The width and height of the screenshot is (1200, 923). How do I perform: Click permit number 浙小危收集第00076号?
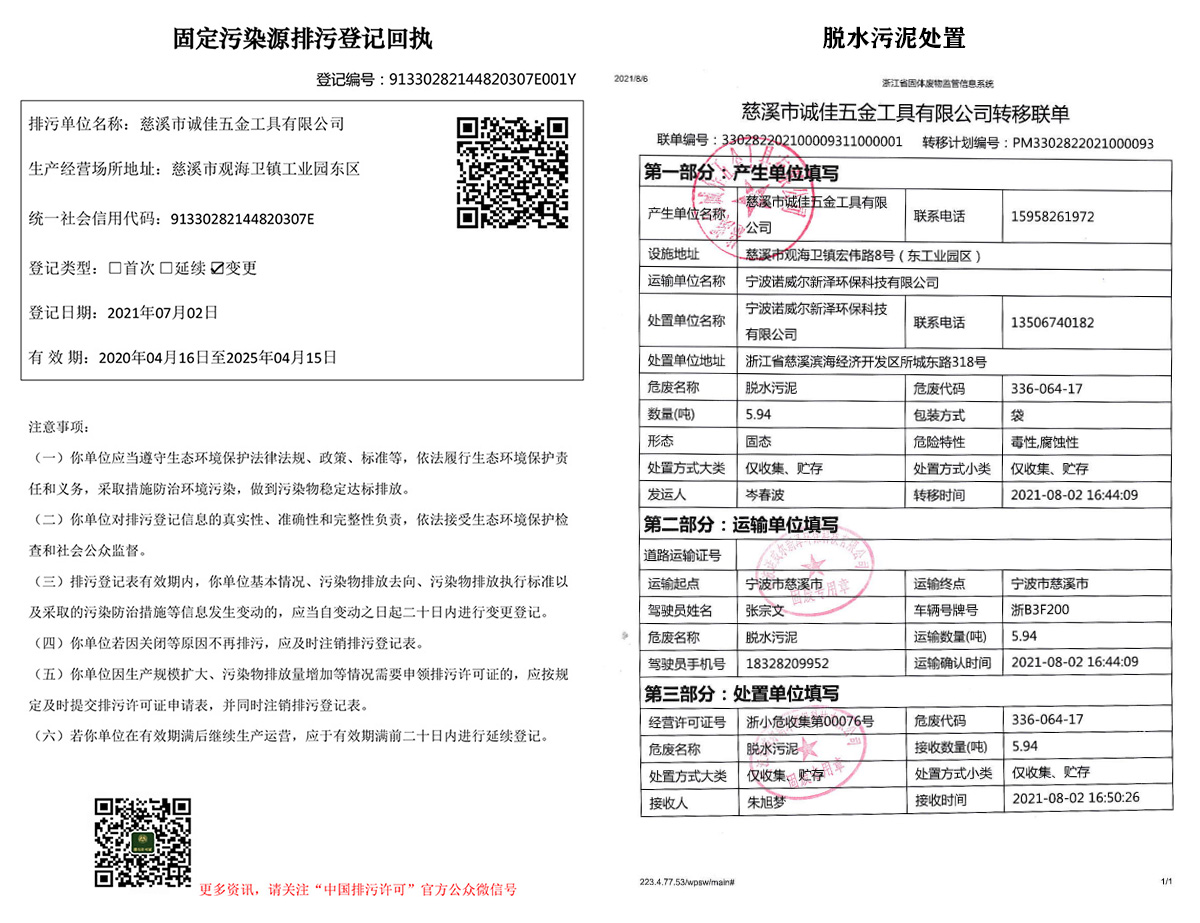point(810,721)
